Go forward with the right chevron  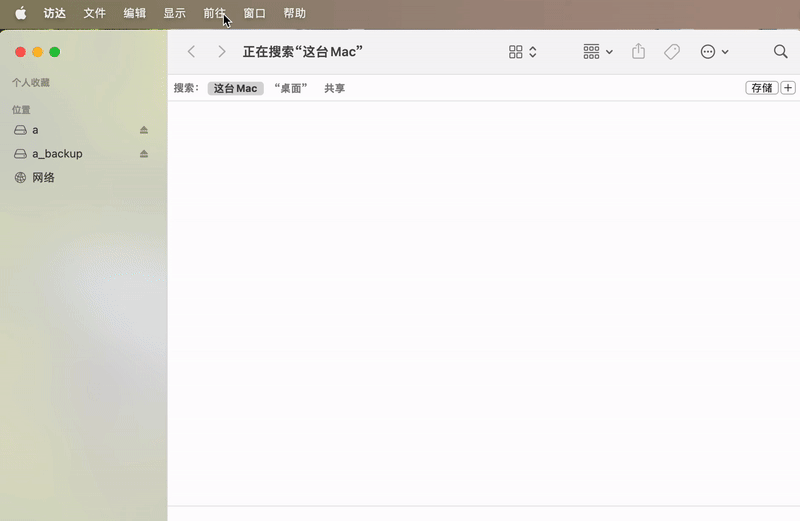(221, 52)
